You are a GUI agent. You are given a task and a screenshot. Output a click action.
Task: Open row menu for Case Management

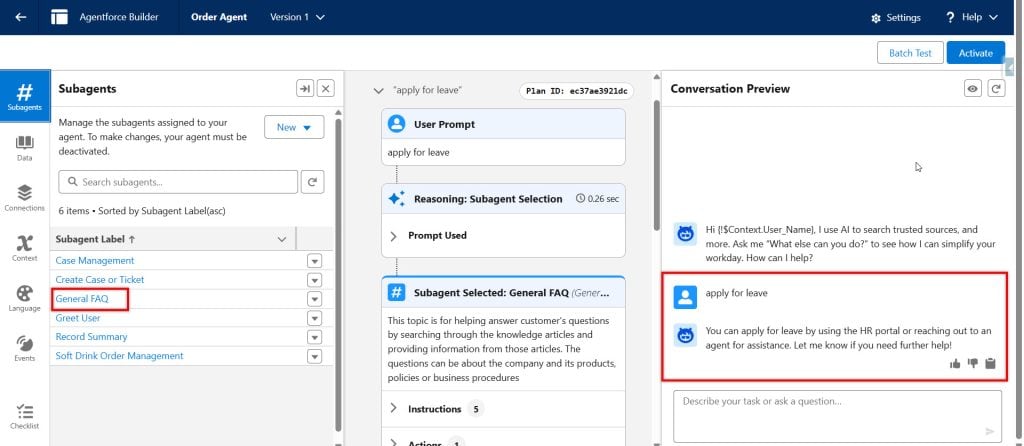315,261
